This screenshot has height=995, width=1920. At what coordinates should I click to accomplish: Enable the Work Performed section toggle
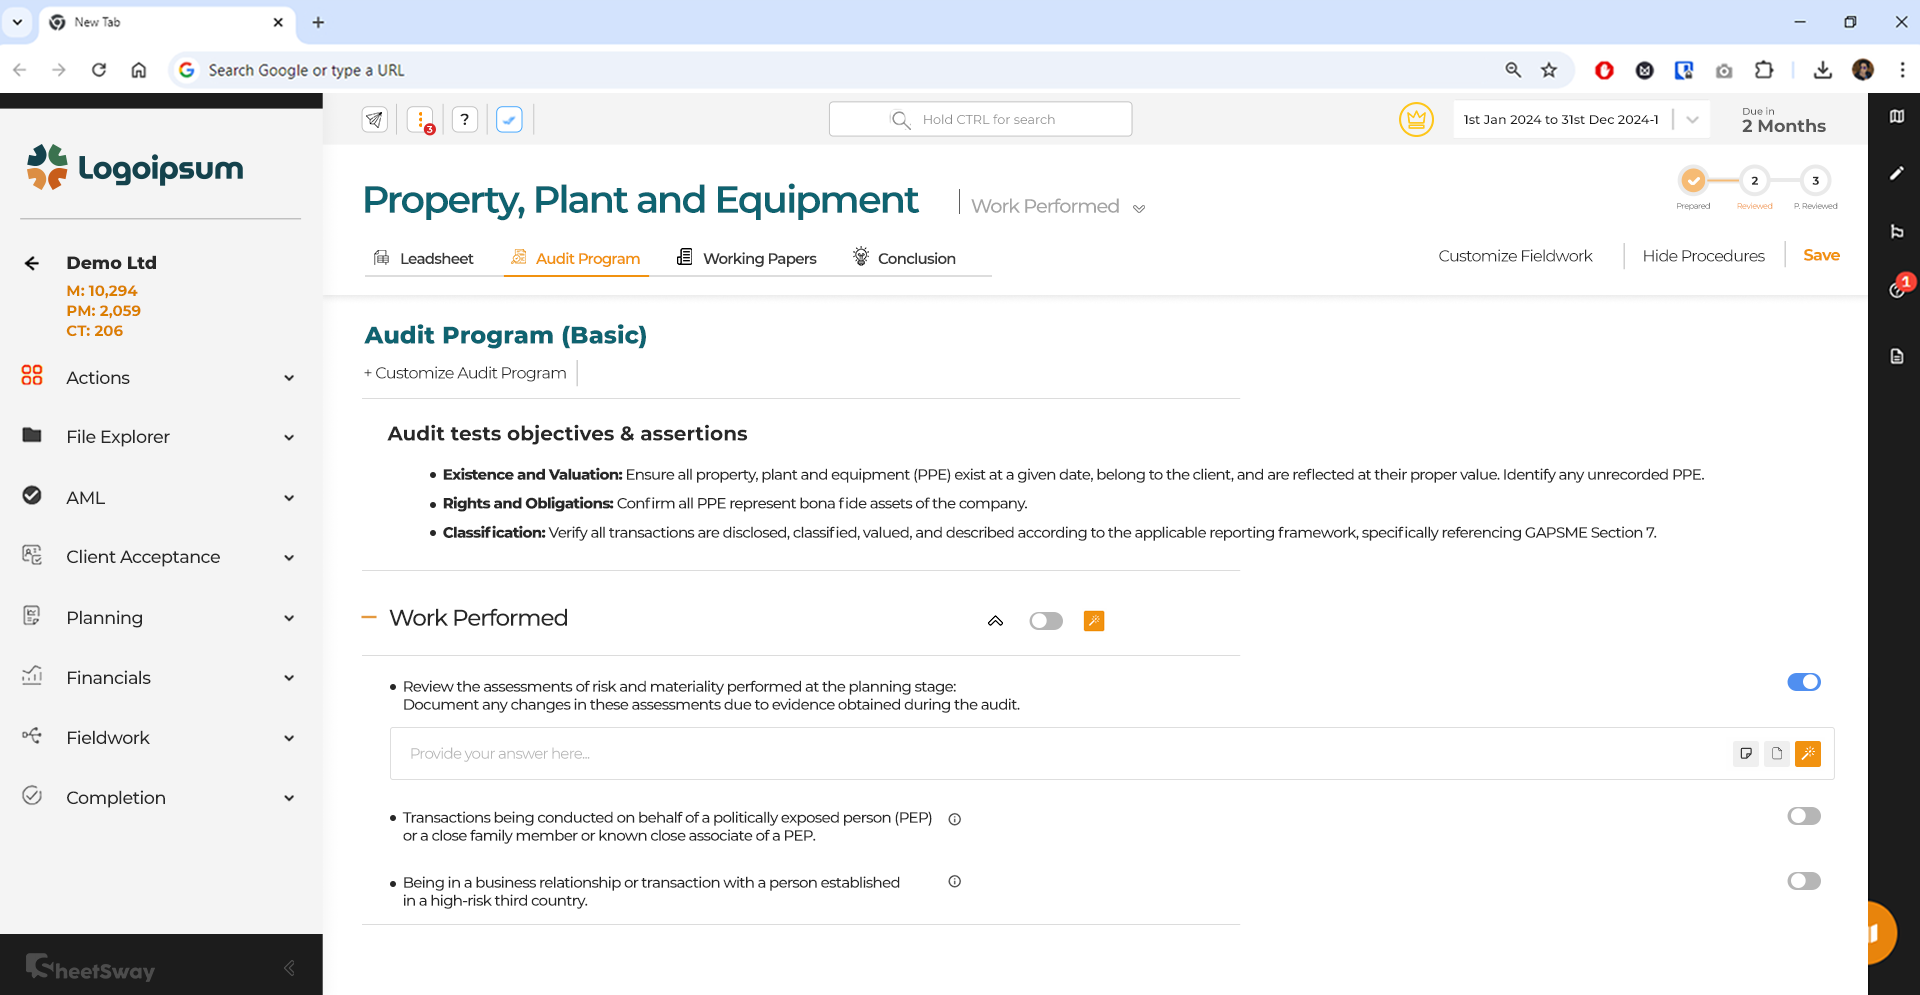1045,620
